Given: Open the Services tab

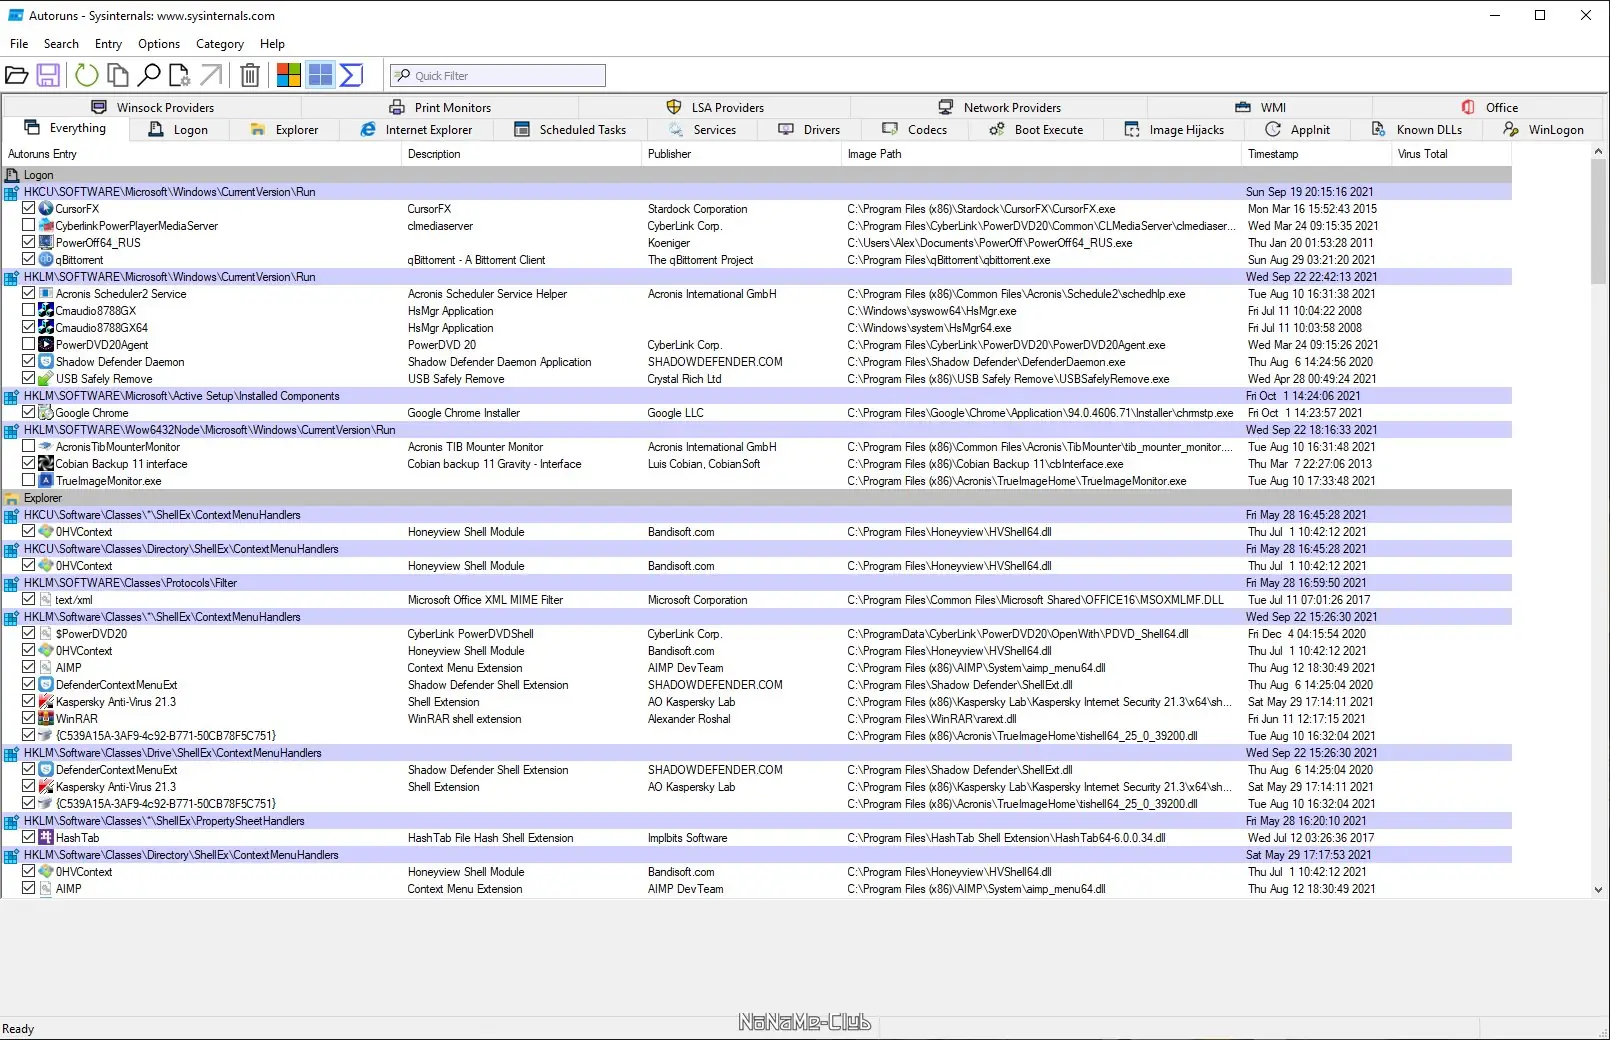Looking at the screenshot, I should [x=702, y=130].
